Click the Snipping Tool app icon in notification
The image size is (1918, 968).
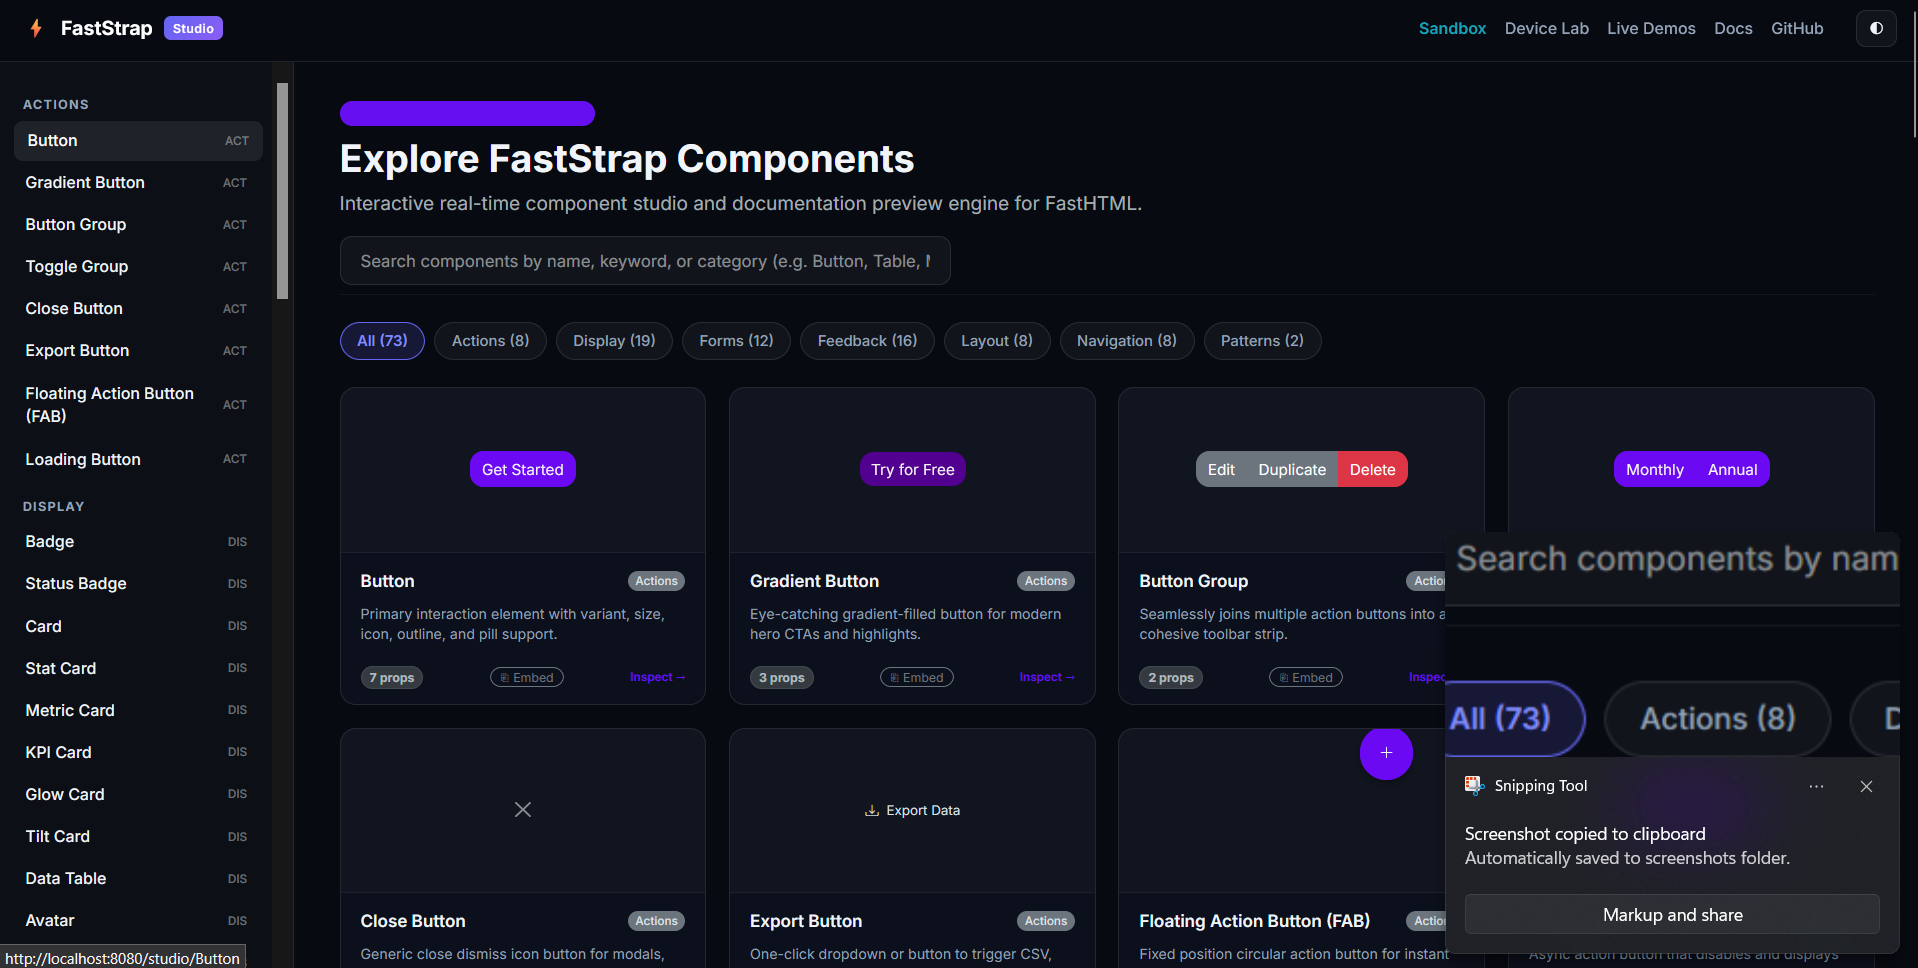click(1474, 786)
